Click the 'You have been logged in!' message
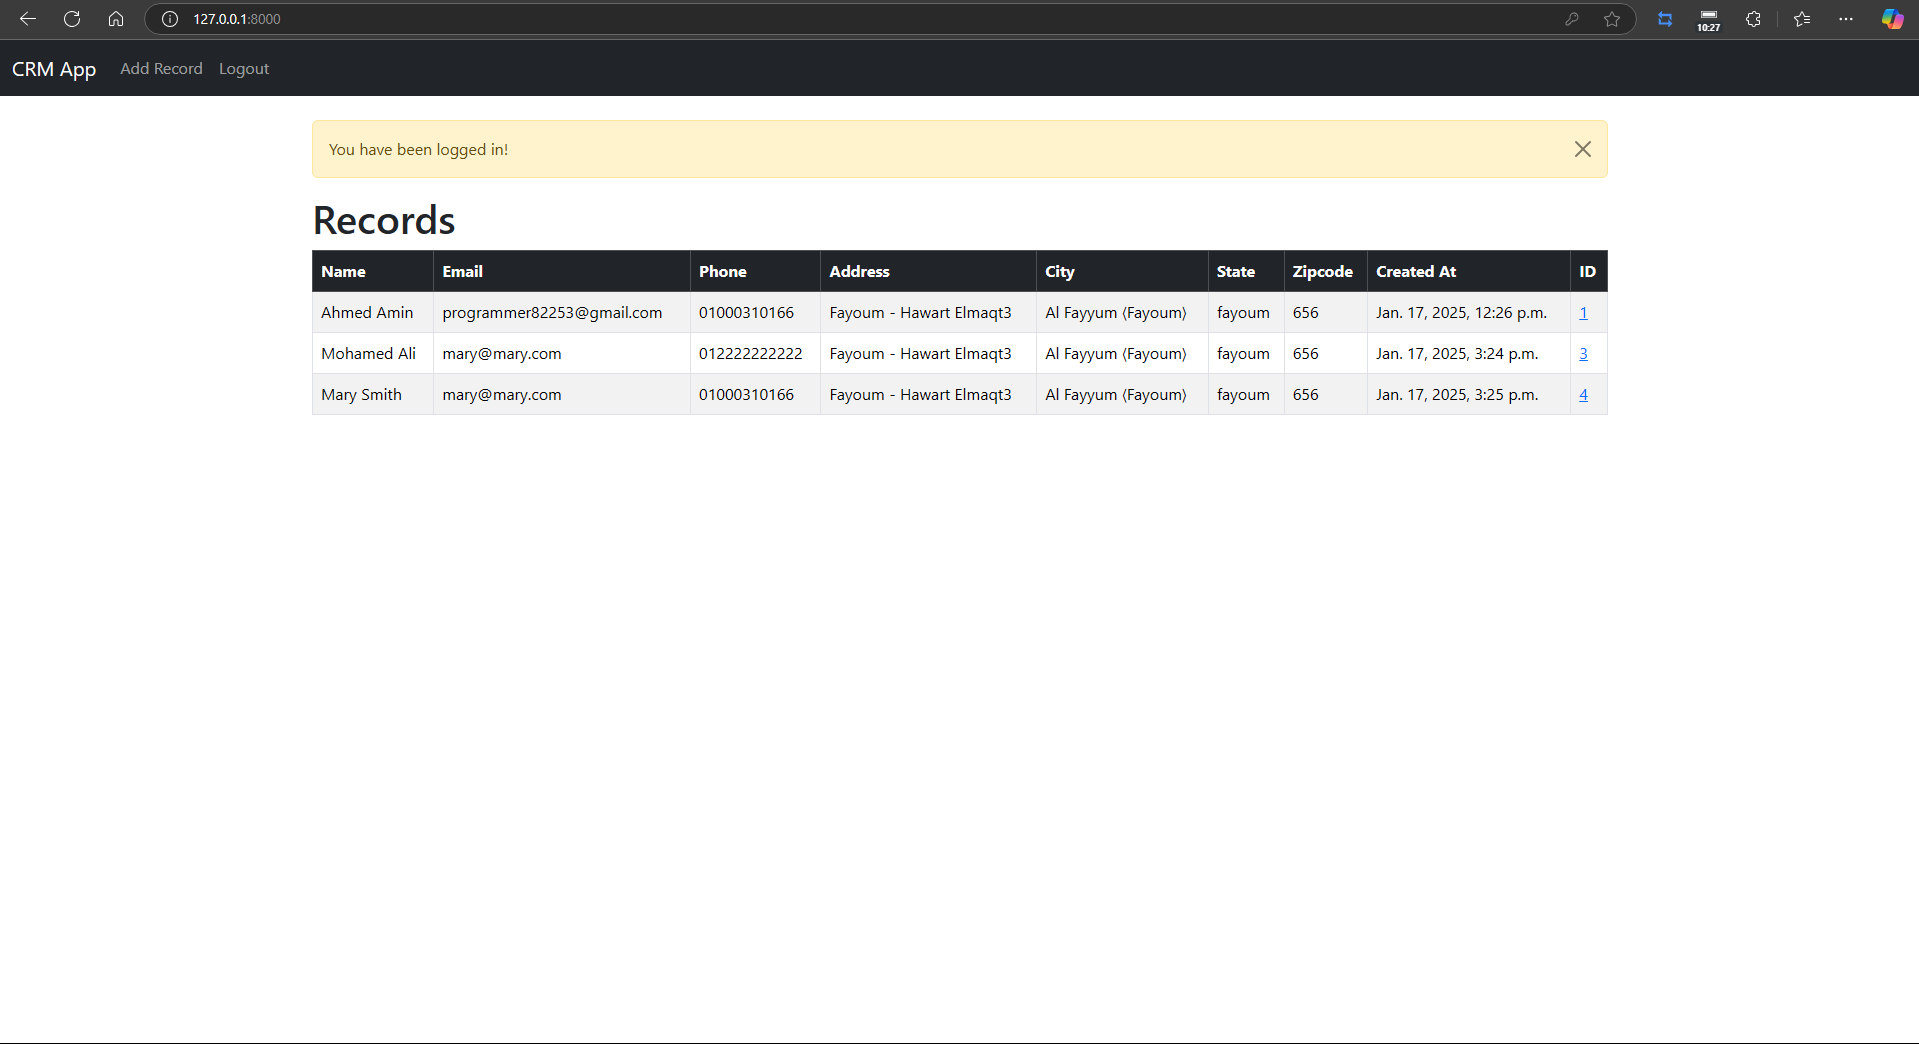Viewport: 1919px width, 1044px height. click(x=418, y=150)
